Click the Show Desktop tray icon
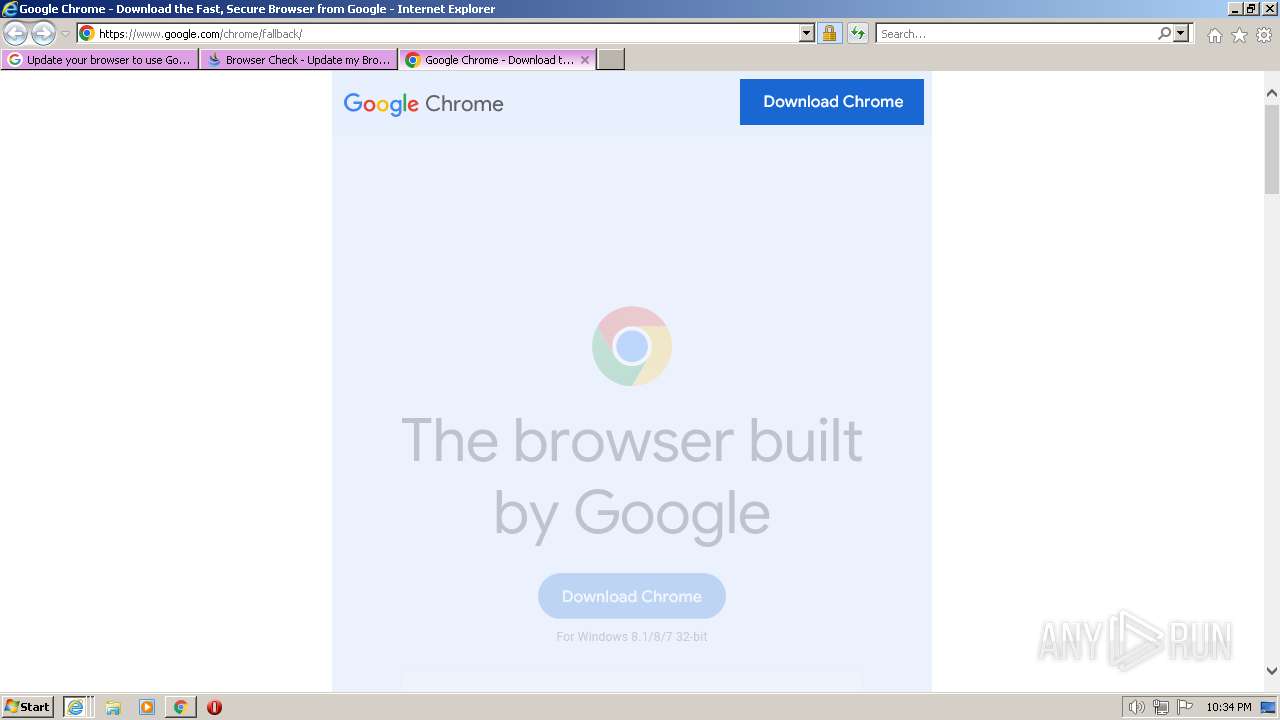The width and height of the screenshot is (1280, 720). 1268,707
